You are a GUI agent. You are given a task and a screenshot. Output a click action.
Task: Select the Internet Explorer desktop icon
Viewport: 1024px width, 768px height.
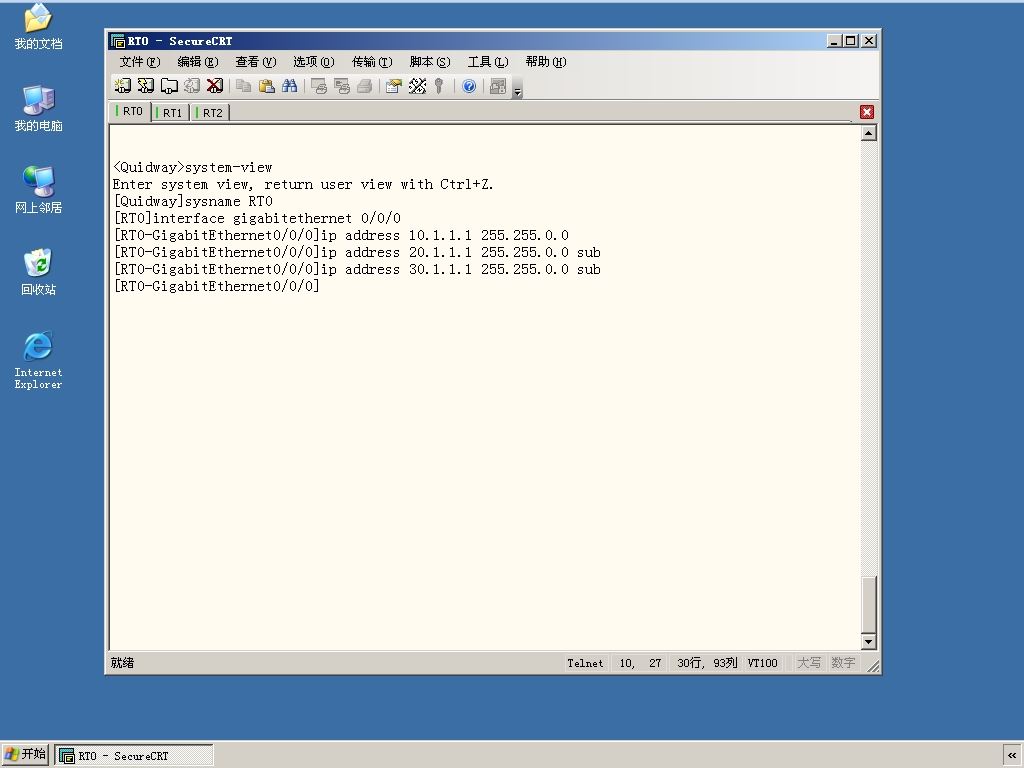[38, 360]
